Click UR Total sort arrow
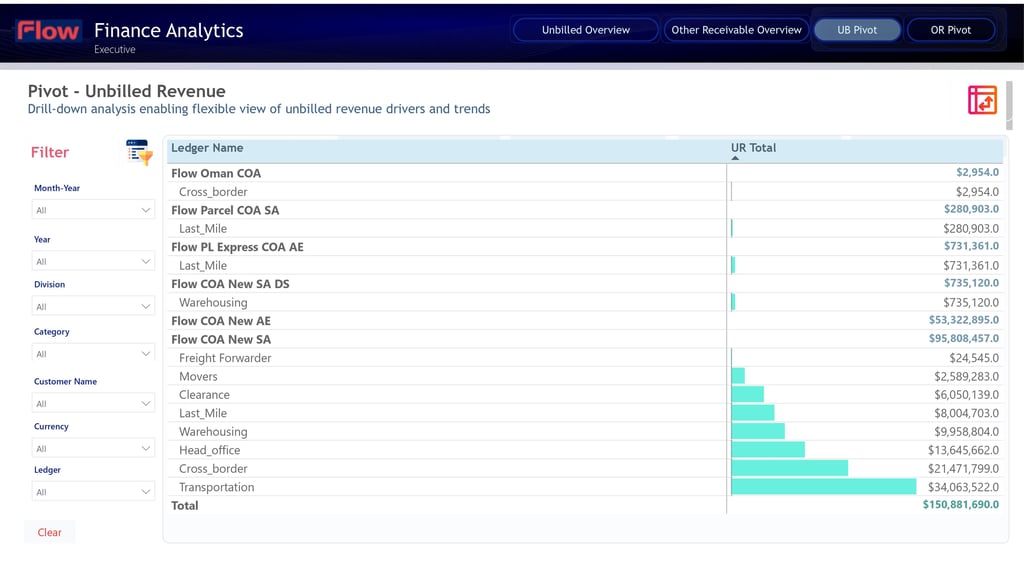 click(x=735, y=158)
